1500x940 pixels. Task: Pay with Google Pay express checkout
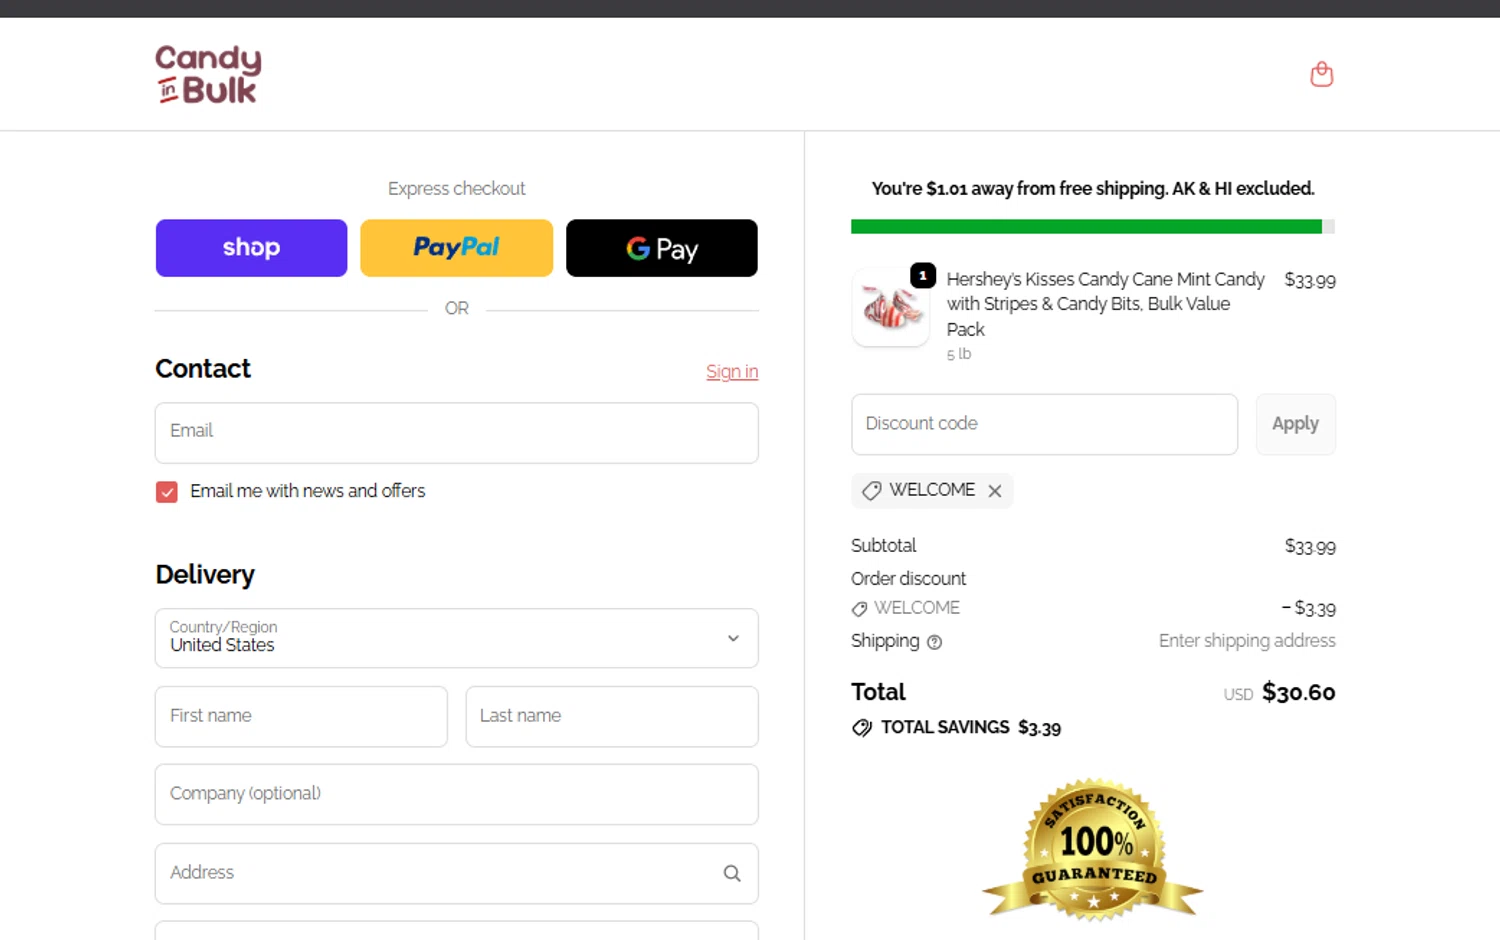click(662, 248)
